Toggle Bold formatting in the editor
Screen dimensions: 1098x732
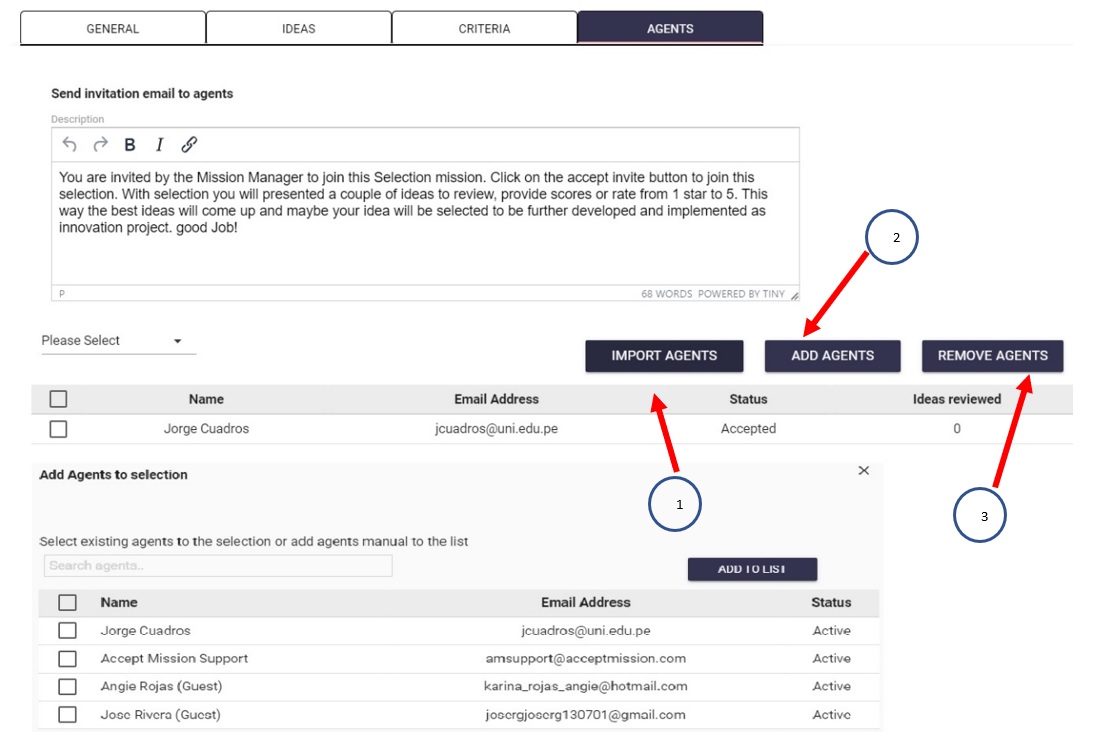tap(130, 145)
